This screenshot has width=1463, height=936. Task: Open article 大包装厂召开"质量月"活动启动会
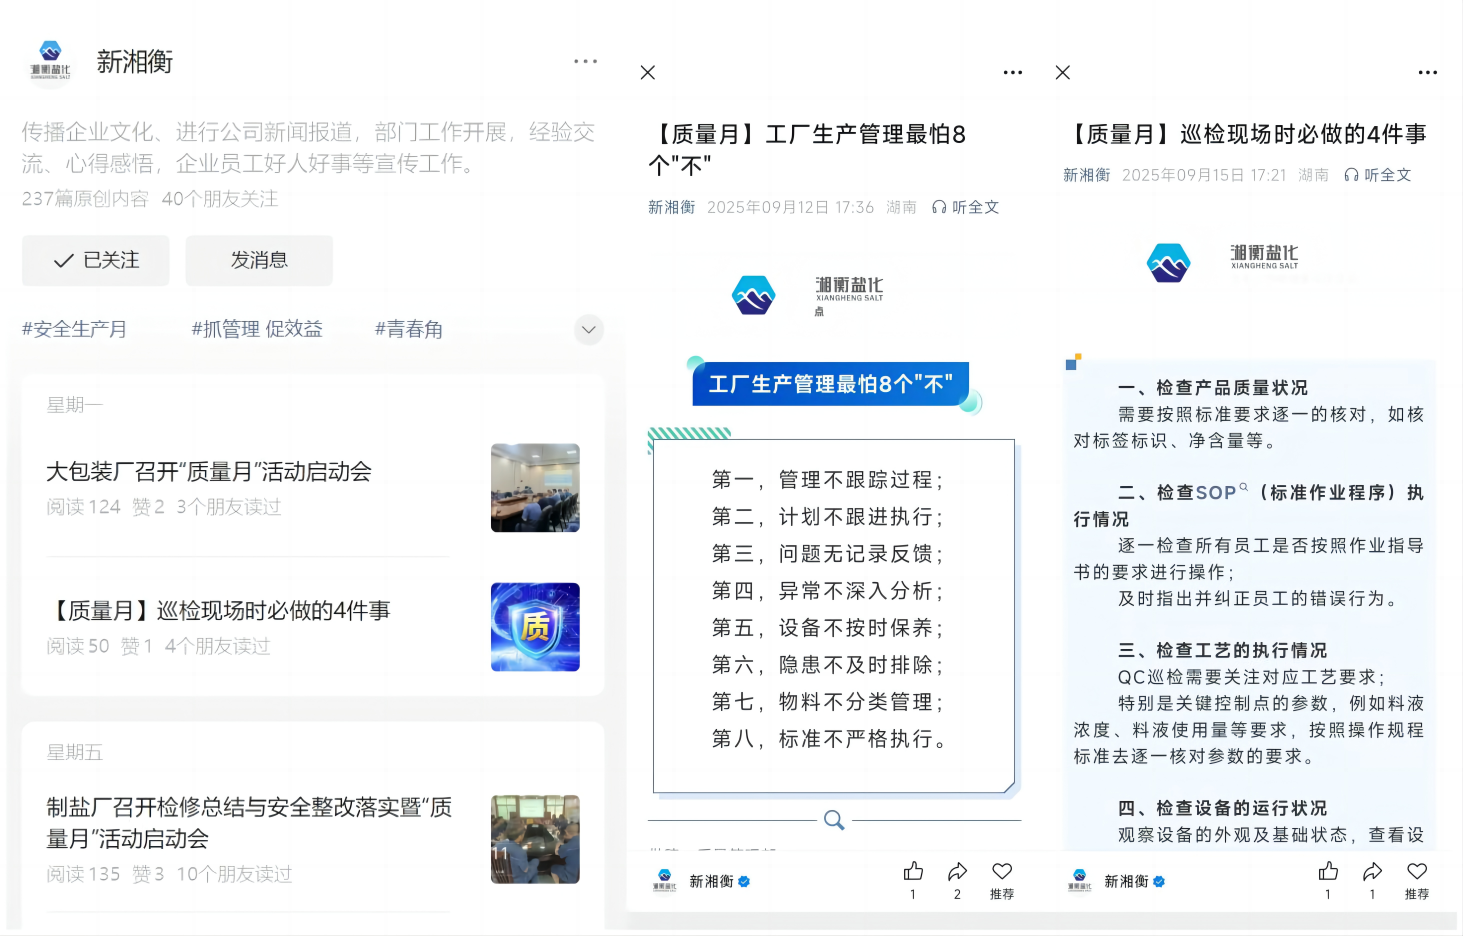[x=209, y=472]
